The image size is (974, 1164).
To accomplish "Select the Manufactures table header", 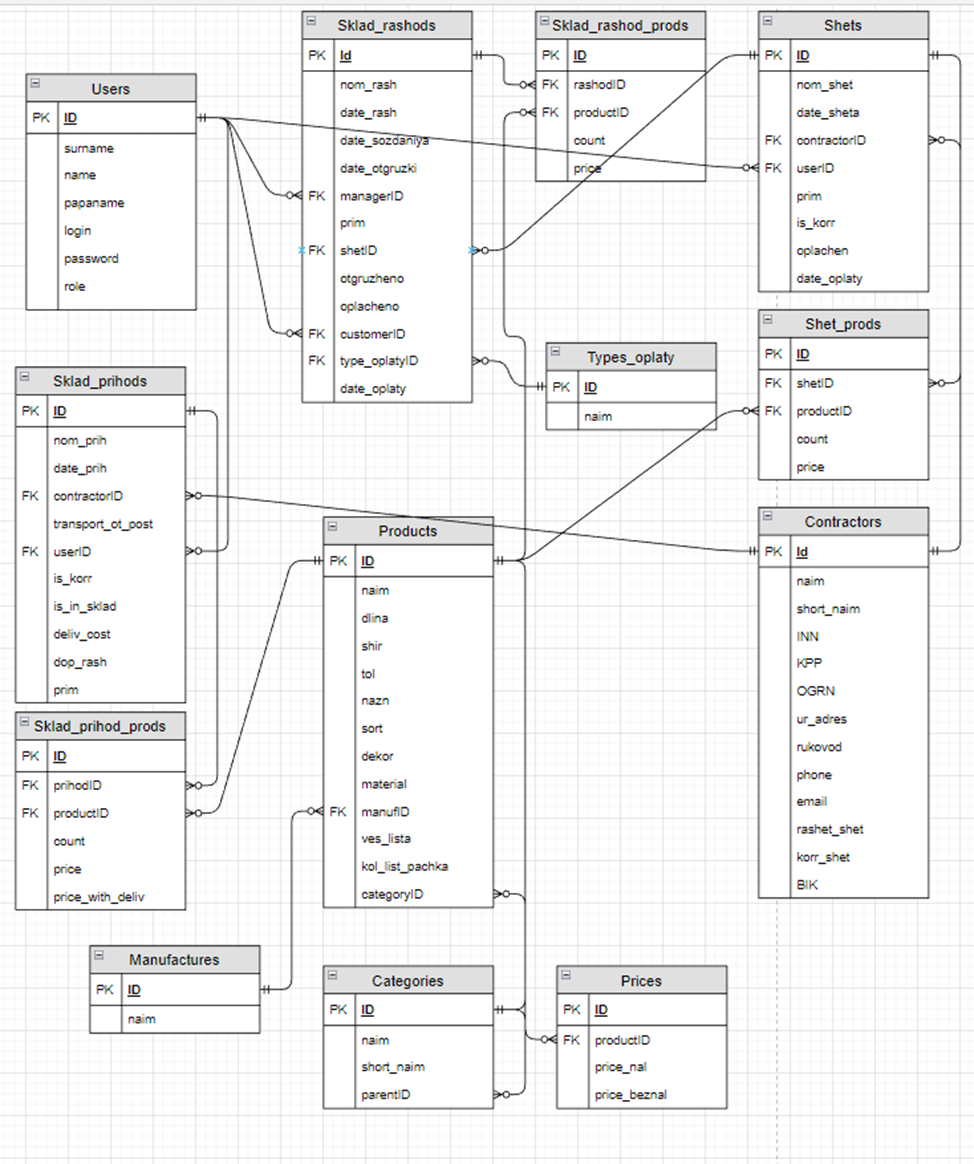I will (x=174, y=959).
